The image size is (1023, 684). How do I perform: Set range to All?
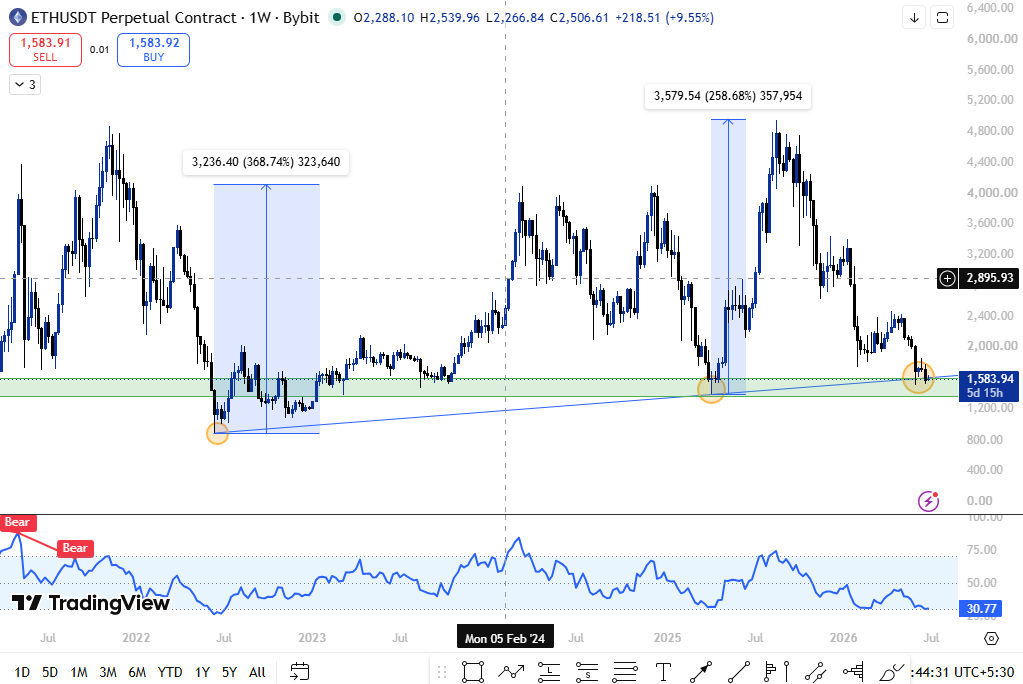coord(257,672)
